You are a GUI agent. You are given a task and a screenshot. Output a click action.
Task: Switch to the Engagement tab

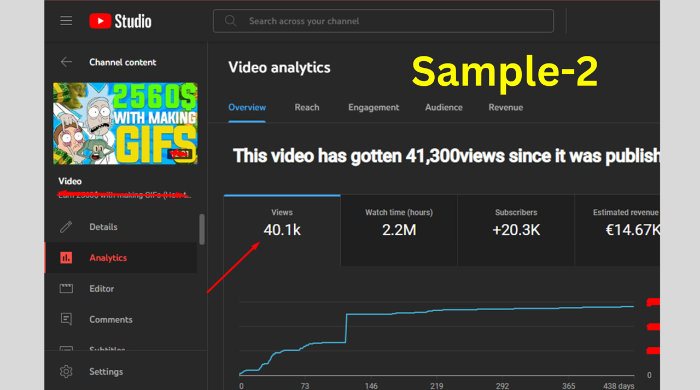click(x=374, y=108)
